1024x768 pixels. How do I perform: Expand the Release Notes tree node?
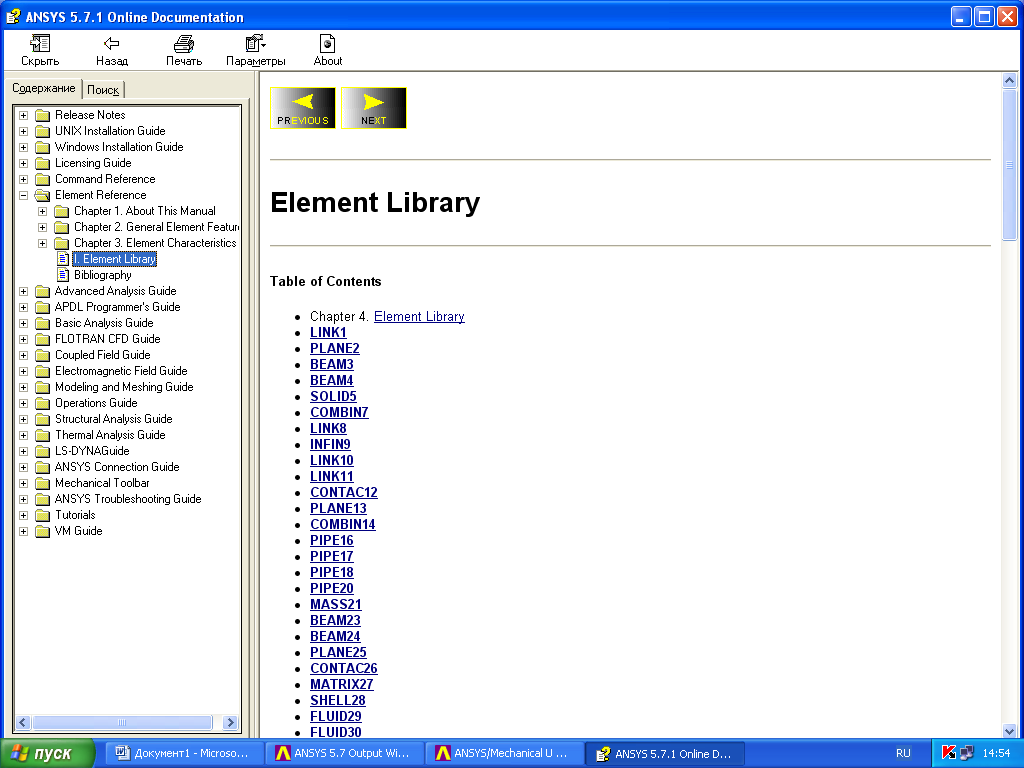pos(24,115)
